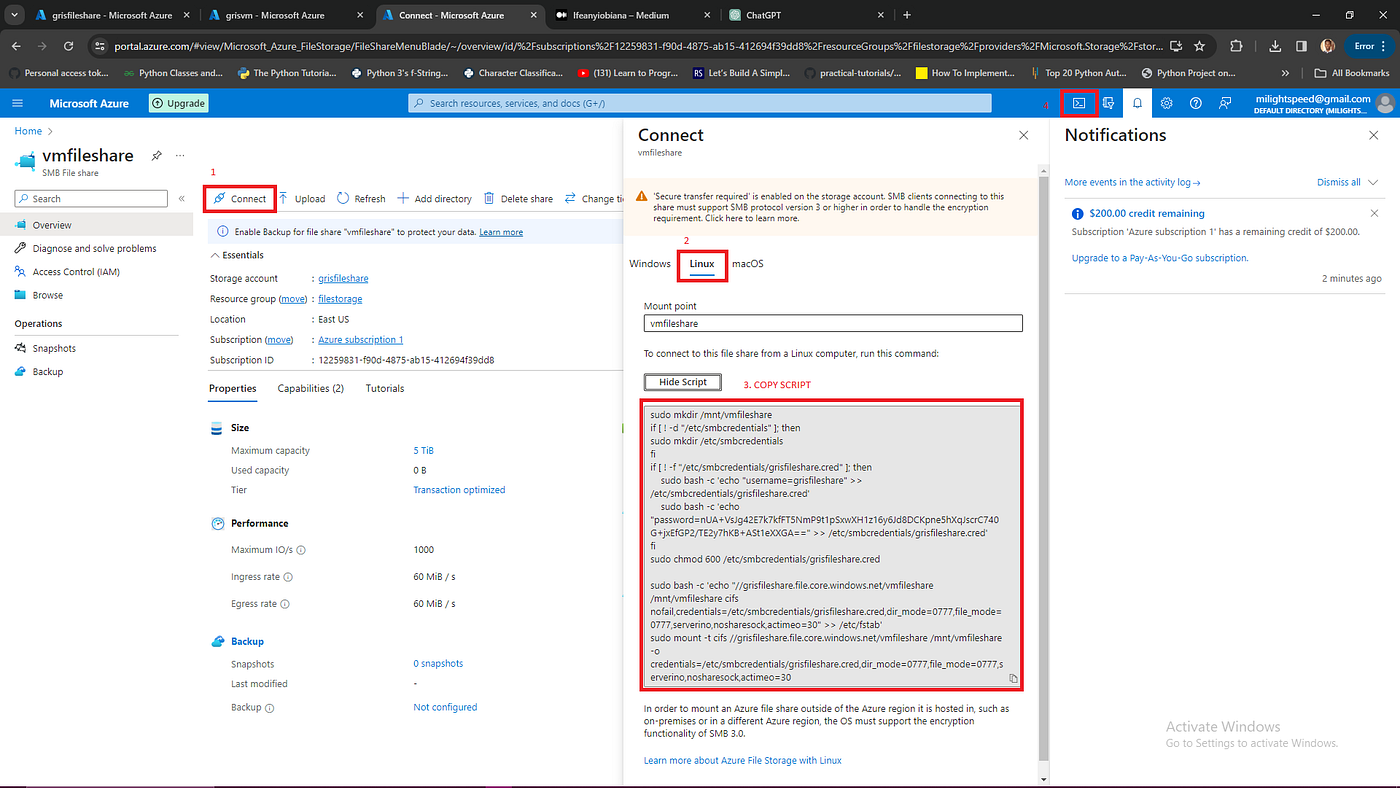Click Delete share in the toolbar
Screen dimensions: 1400x788
[518, 198]
